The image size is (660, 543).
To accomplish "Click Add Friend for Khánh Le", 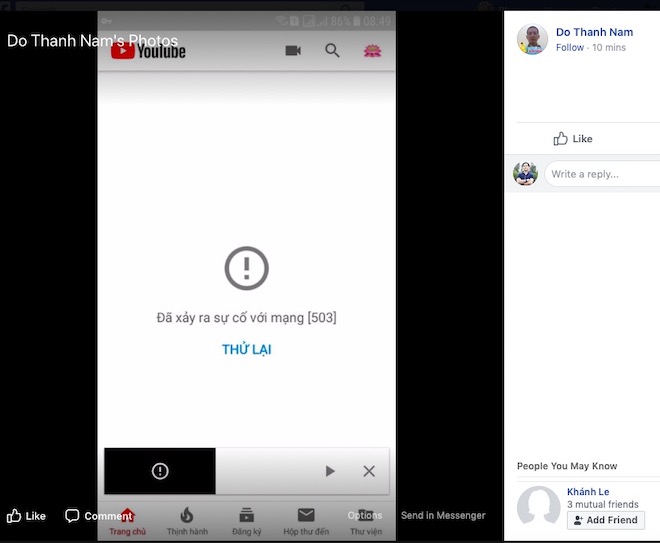I will pos(606,520).
